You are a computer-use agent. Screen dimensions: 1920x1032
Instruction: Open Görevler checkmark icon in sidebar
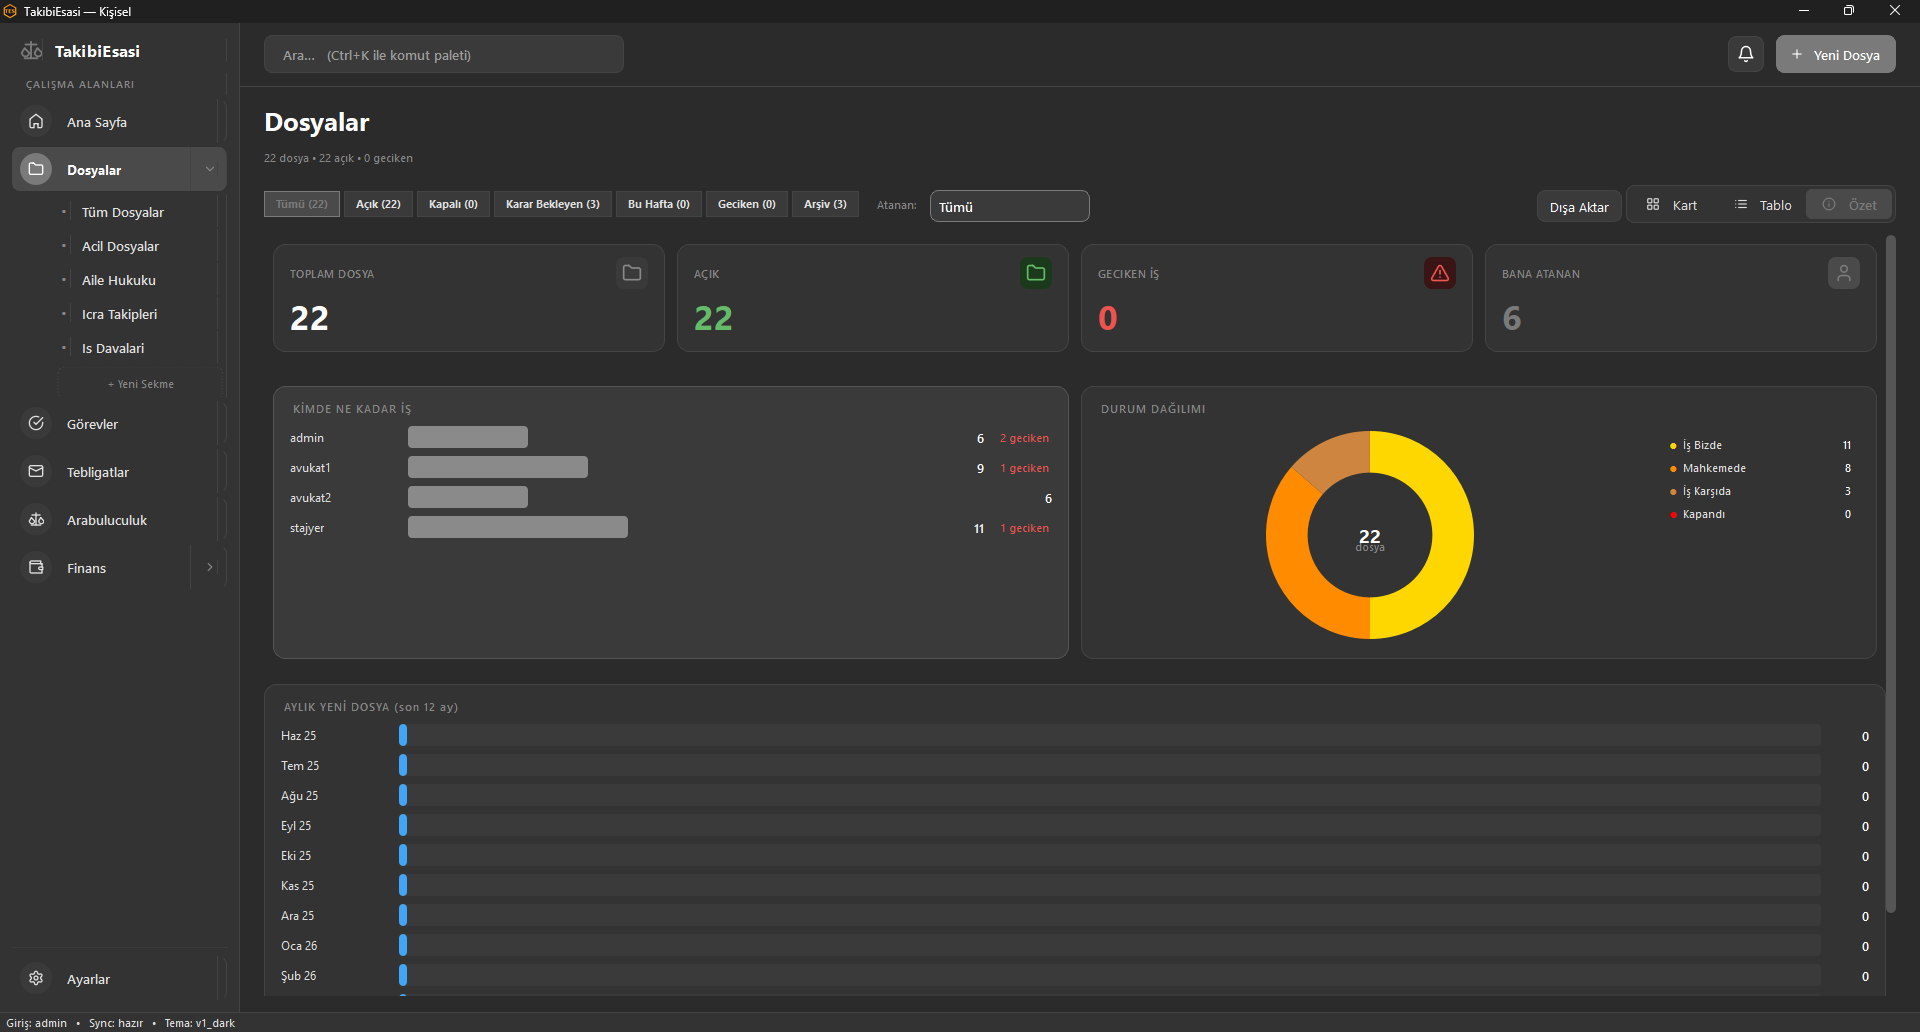(36, 423)
